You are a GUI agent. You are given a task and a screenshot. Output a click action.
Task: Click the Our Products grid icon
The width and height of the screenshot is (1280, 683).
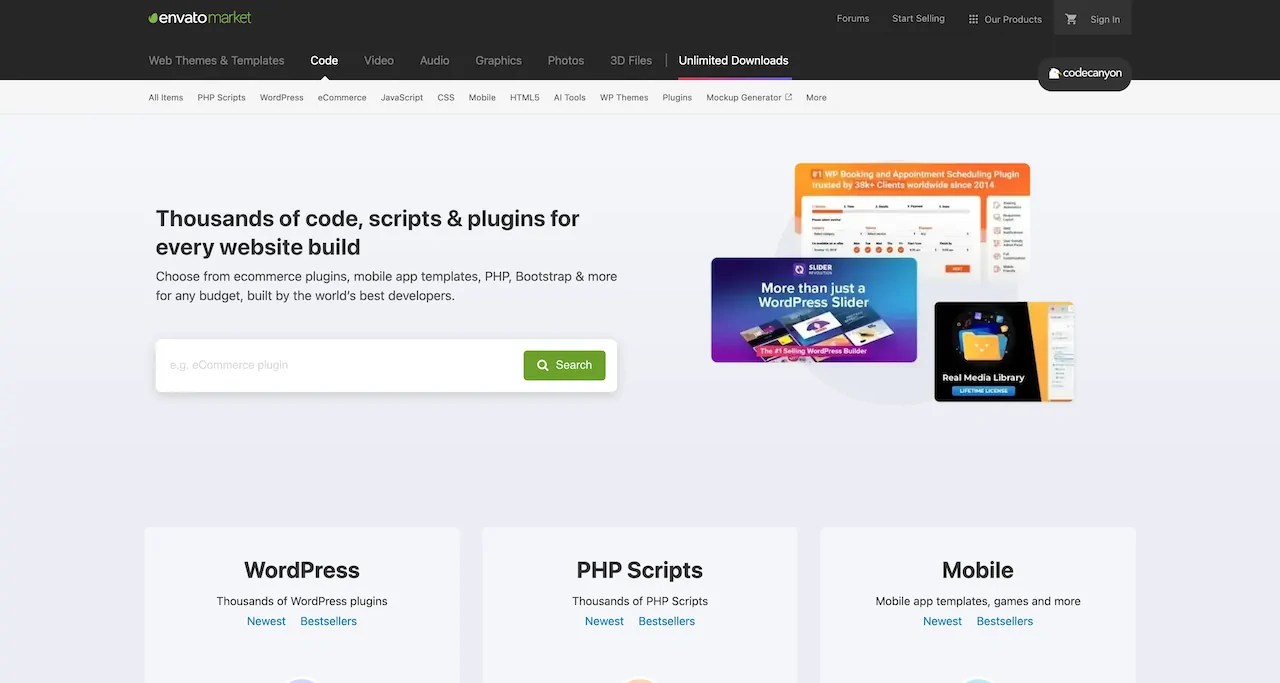pyautogui.click(x=973, y=19)
